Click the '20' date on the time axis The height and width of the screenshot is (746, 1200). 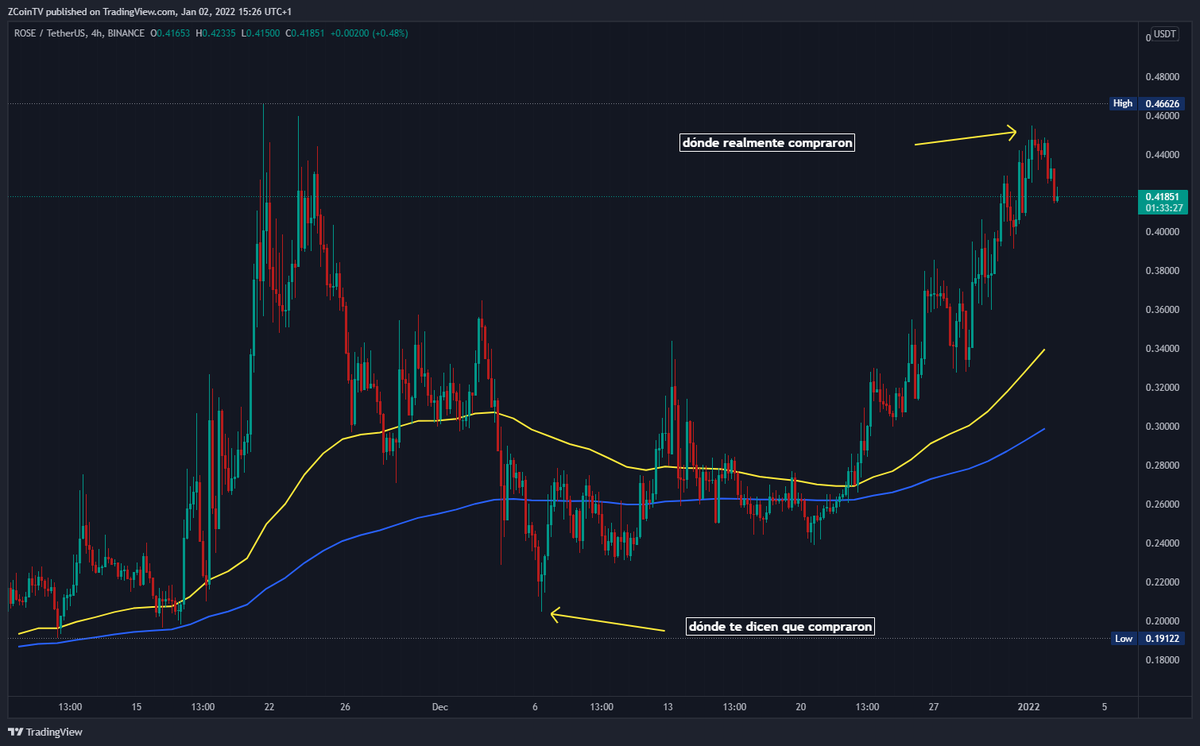tap(800, 707)
